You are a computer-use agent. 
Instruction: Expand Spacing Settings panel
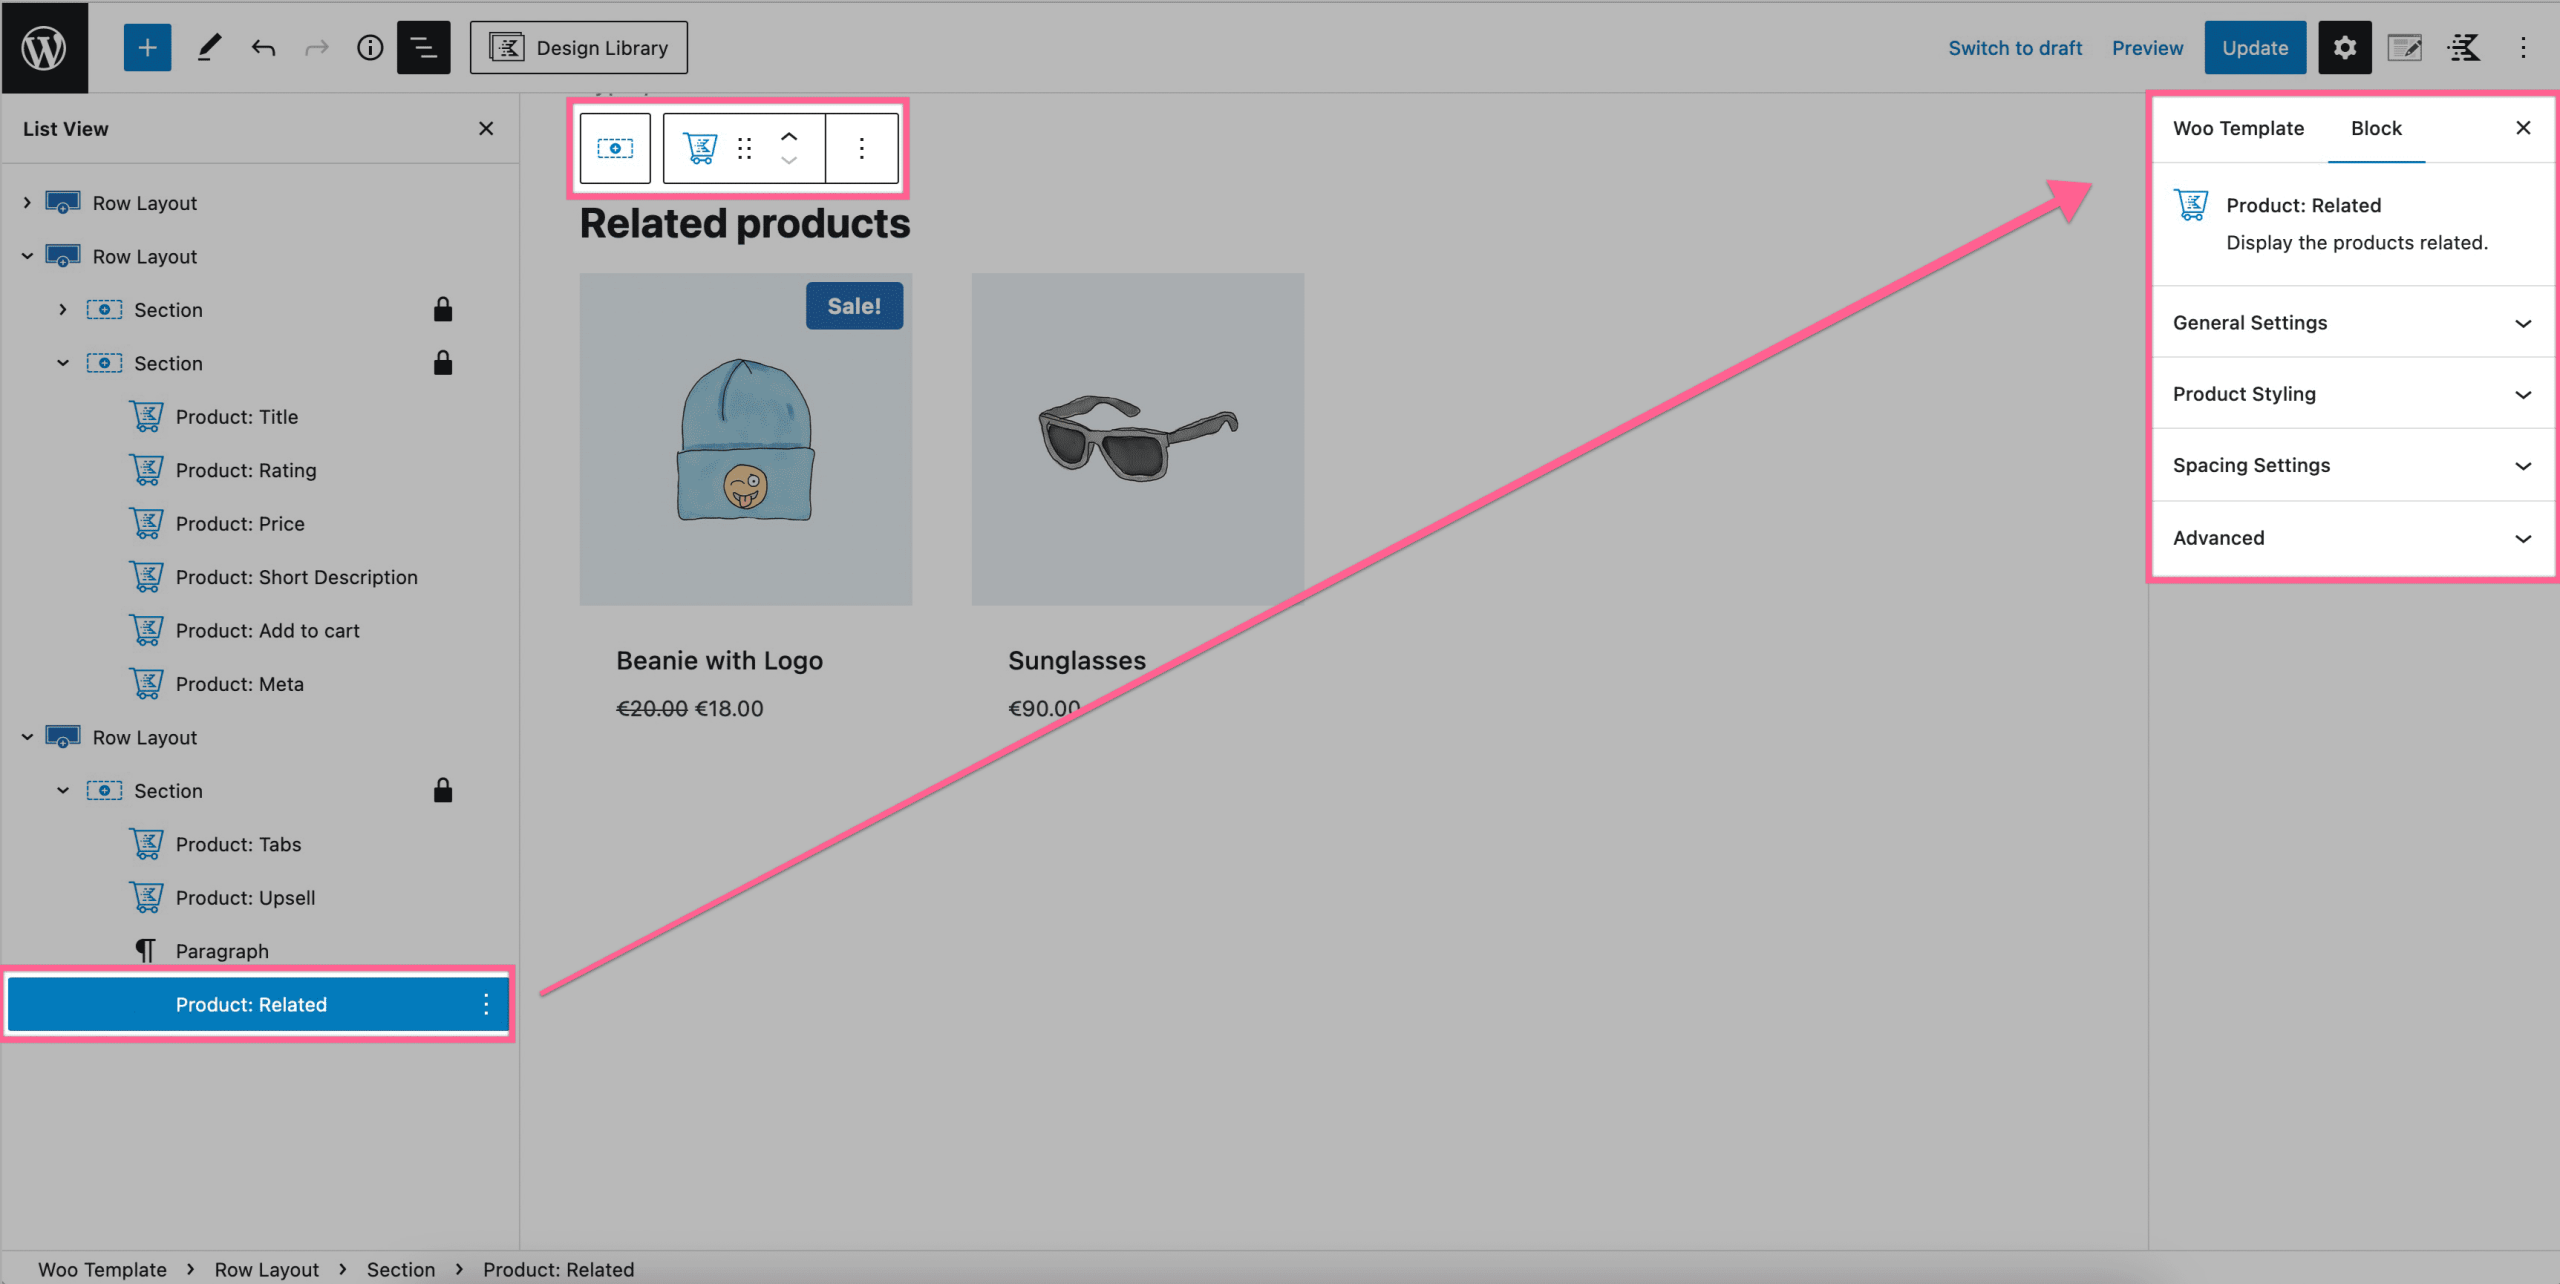pos(2353,465)
